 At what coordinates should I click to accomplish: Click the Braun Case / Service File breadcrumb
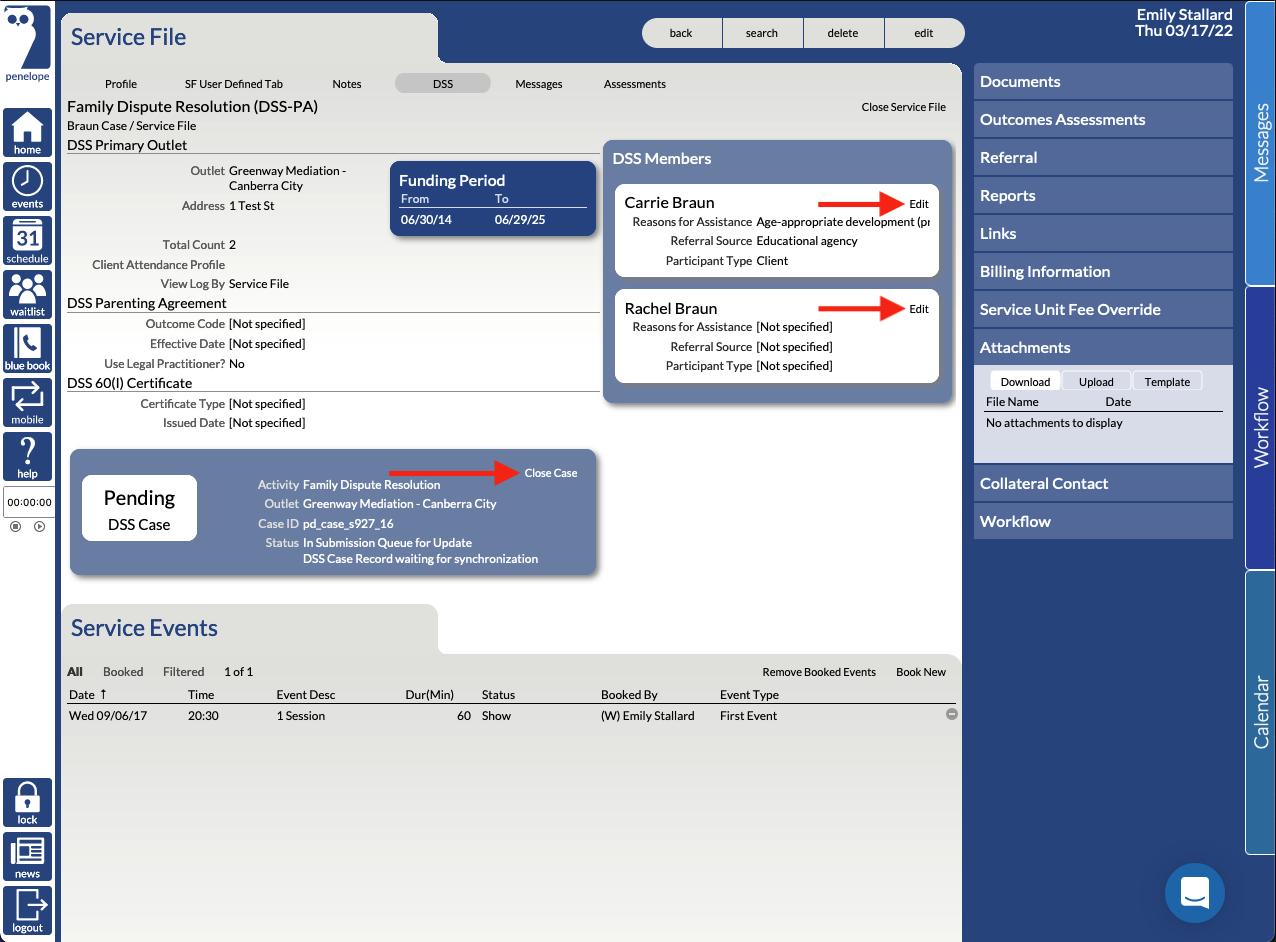(x=131, y=126)
